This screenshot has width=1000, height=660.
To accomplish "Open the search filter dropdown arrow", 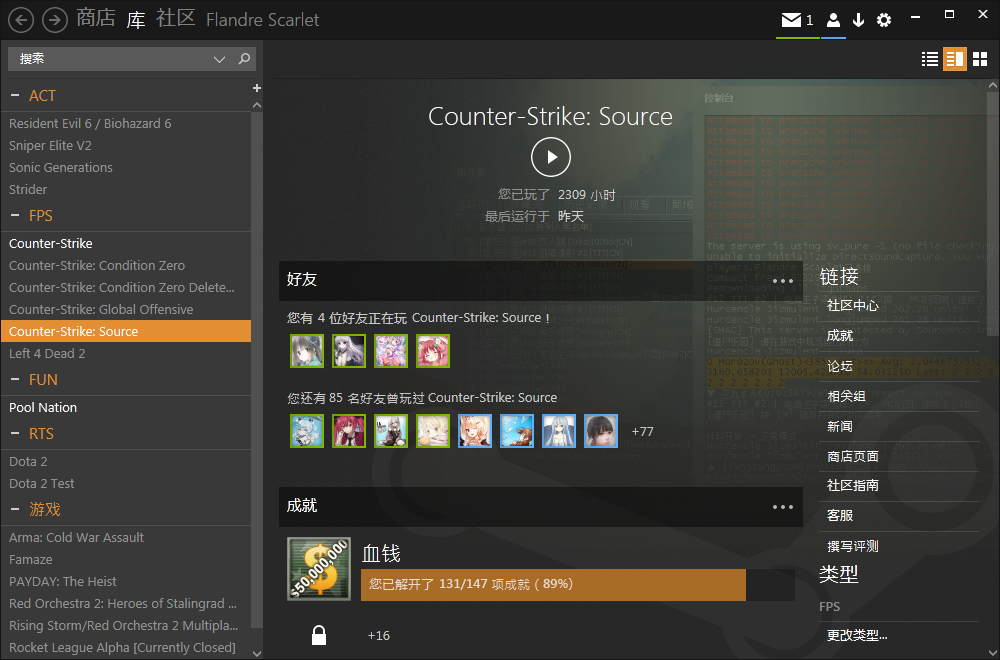I will 219,59.
